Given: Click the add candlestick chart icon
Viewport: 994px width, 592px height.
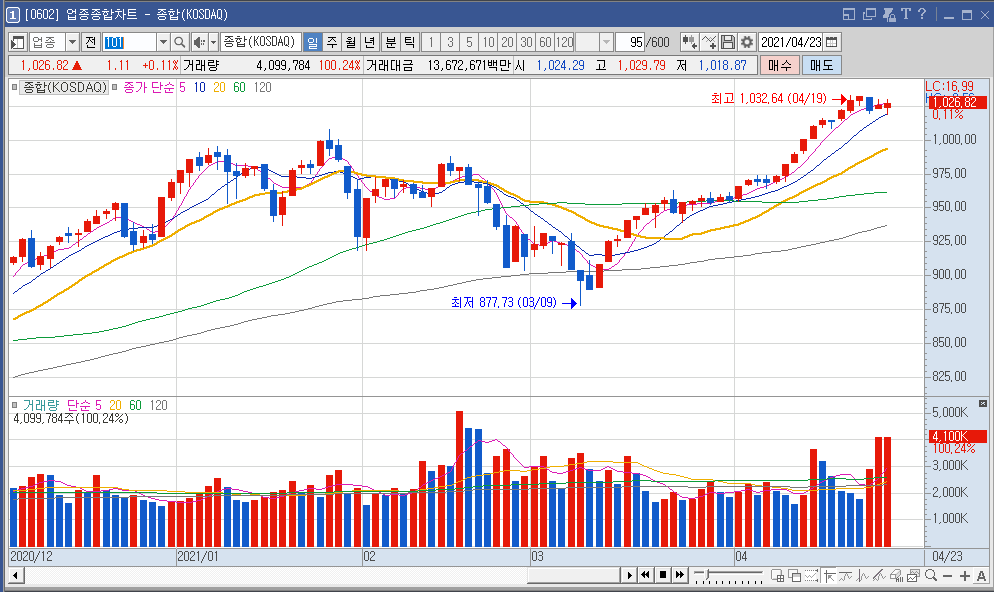Looking at the screenshot, I should (690, 42).
